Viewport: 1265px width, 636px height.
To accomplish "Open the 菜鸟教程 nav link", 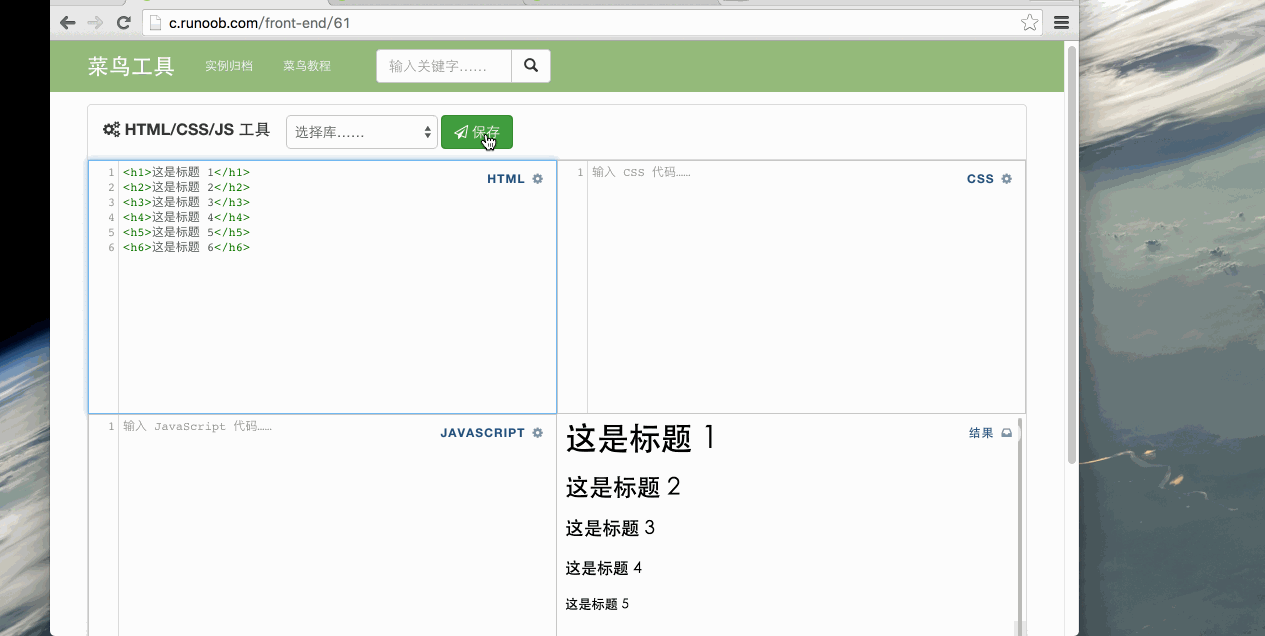I will pyautogui.click(x=307, y=66).
